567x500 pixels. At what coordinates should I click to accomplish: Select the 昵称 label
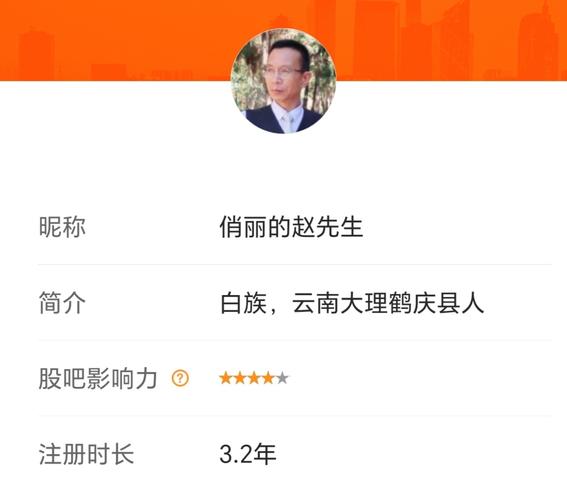click(62, 227)
